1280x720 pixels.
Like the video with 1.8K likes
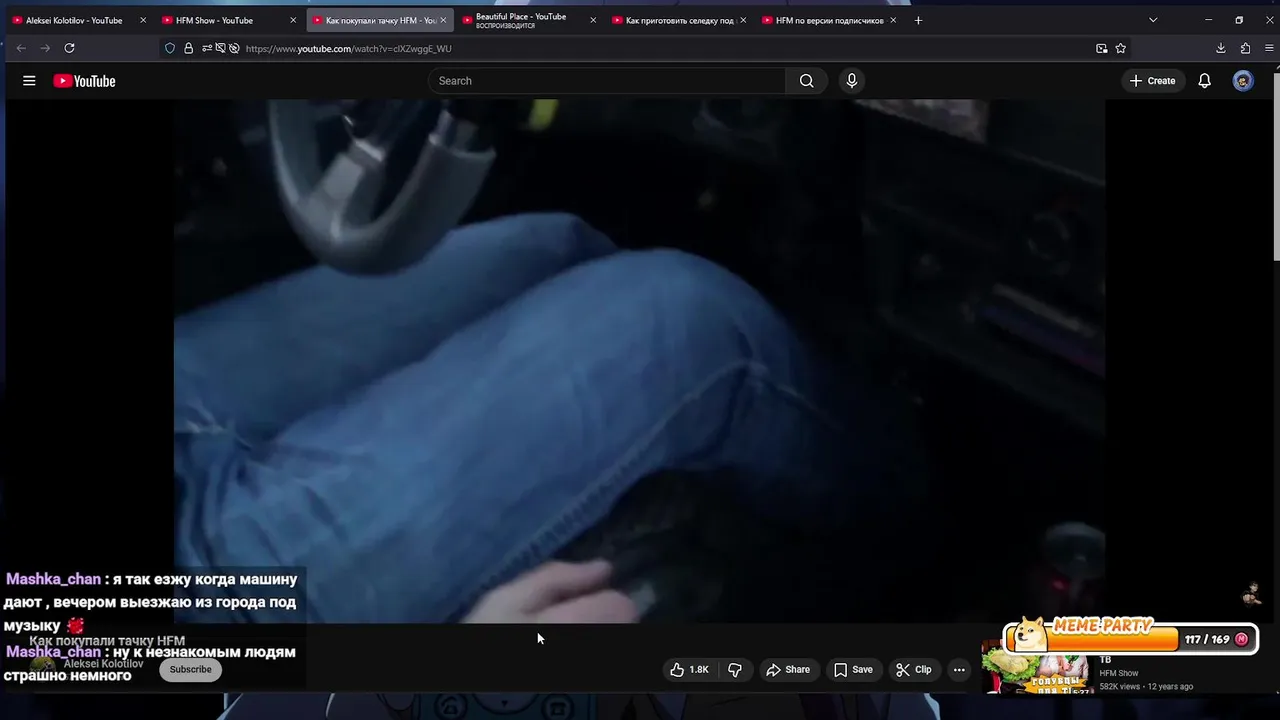[689, 670]
